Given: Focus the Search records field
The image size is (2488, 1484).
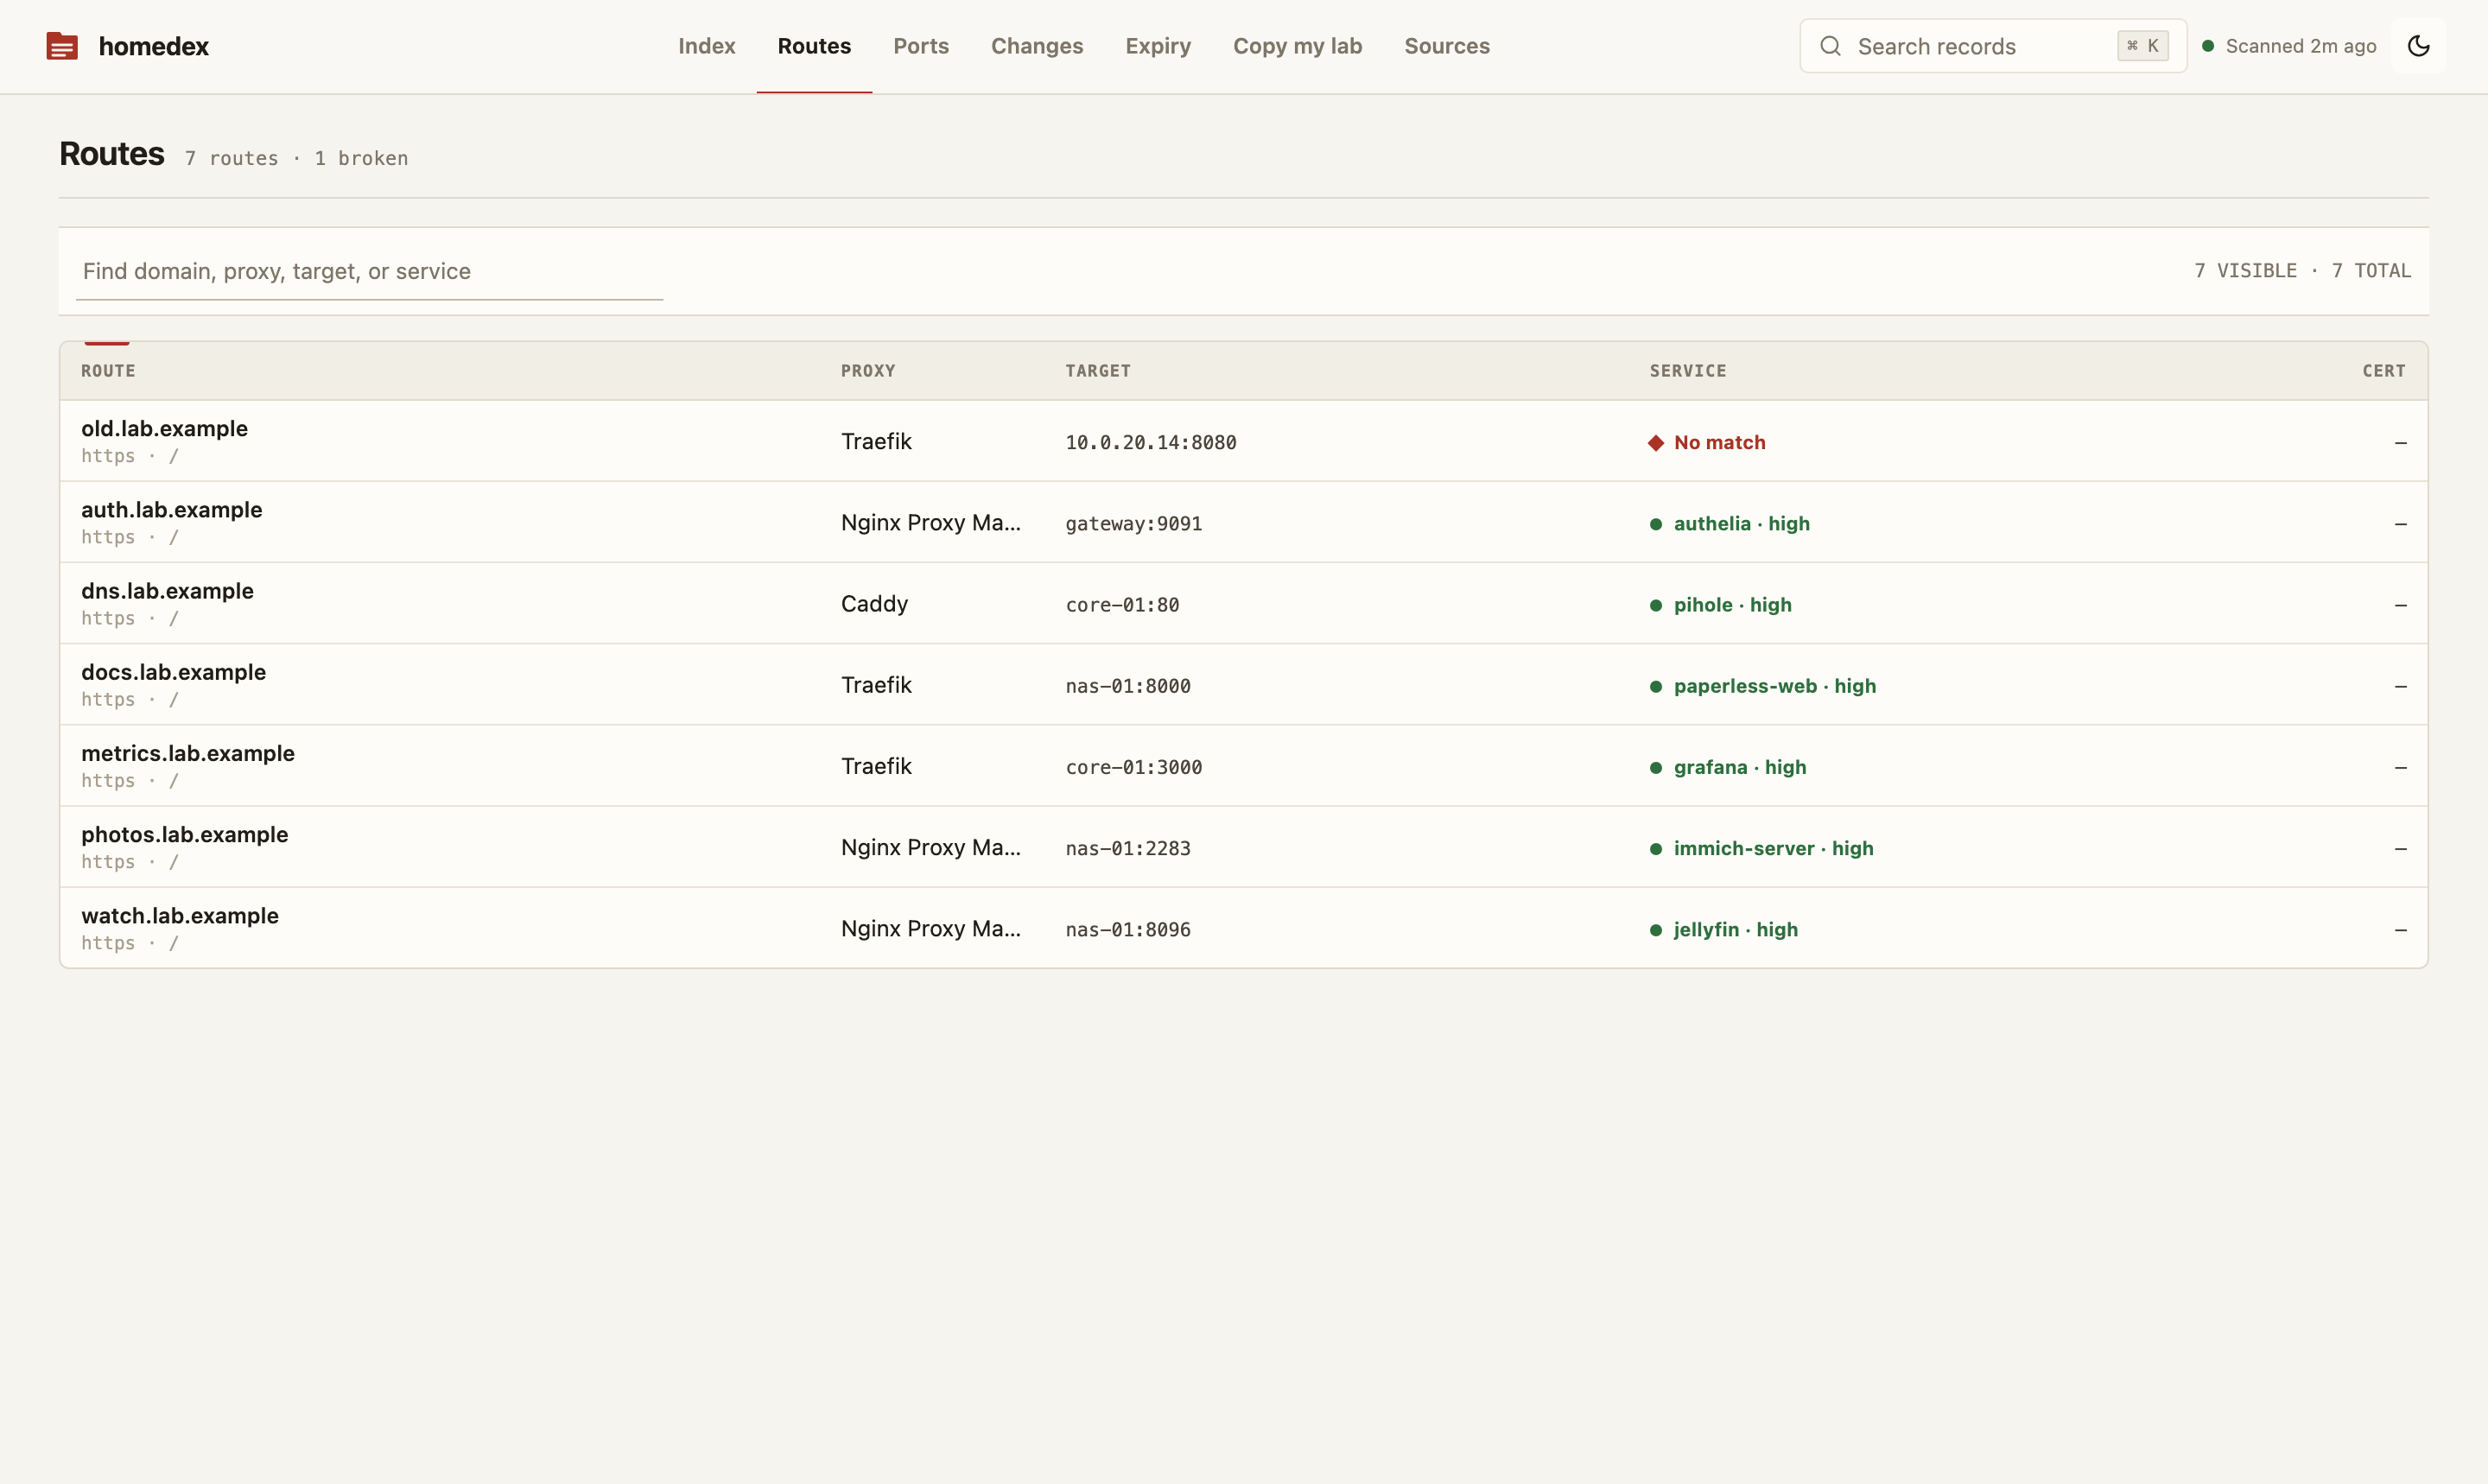Looking at the screenshot, I should (x=1992, y=46).
